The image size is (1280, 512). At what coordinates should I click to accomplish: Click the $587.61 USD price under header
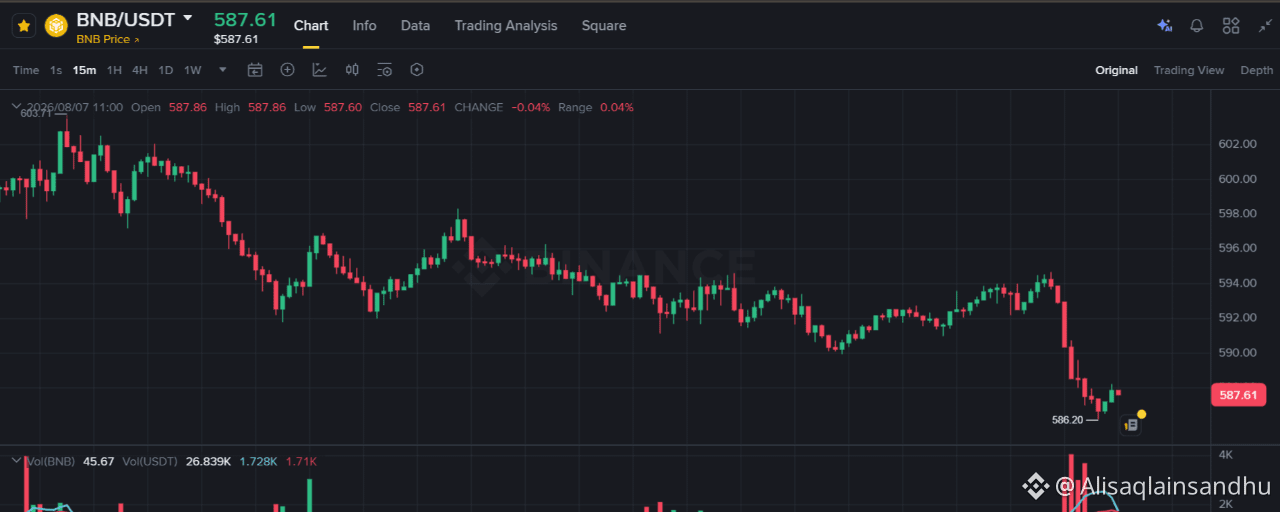pyautogui.click(x=236, y=39)
